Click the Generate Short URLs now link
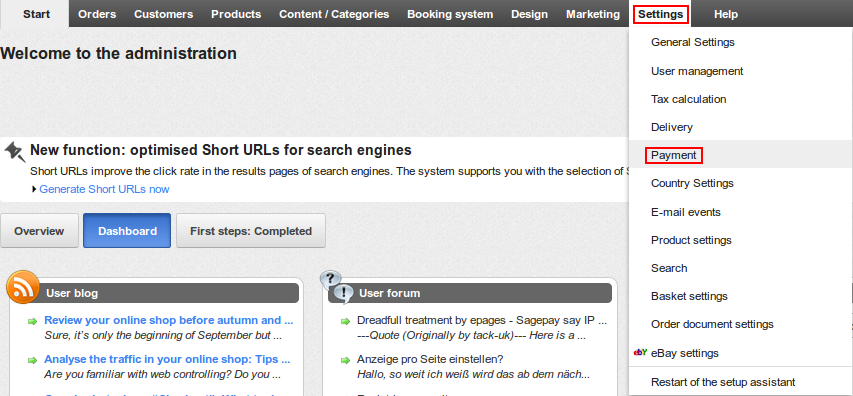This screenshot has width=853, height=396. [104, 189]
